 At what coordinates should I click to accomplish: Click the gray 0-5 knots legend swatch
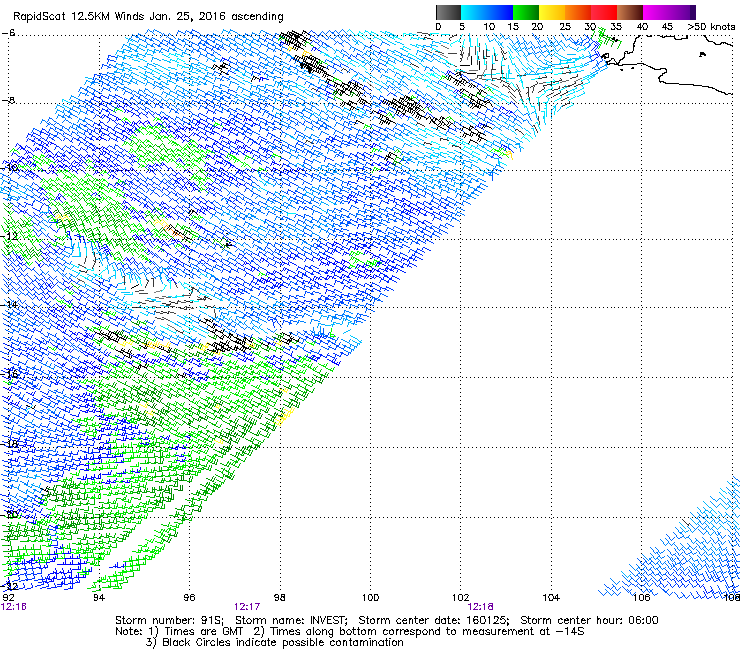click(448, 12)
